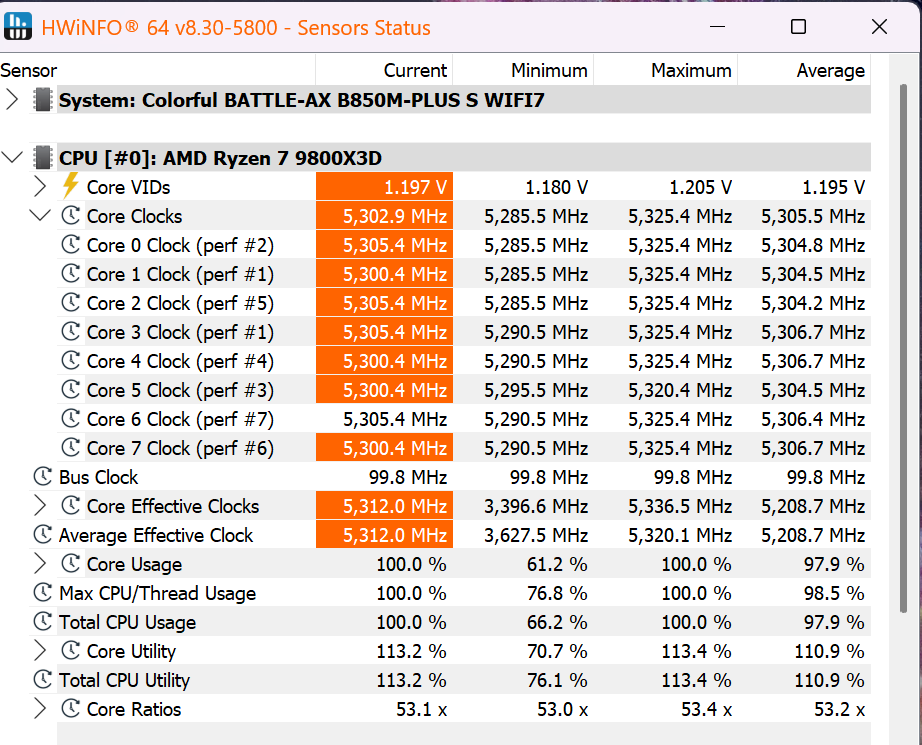Click the lightning bolt icon beside Core VIDs
922x745 pixels.
70,186
